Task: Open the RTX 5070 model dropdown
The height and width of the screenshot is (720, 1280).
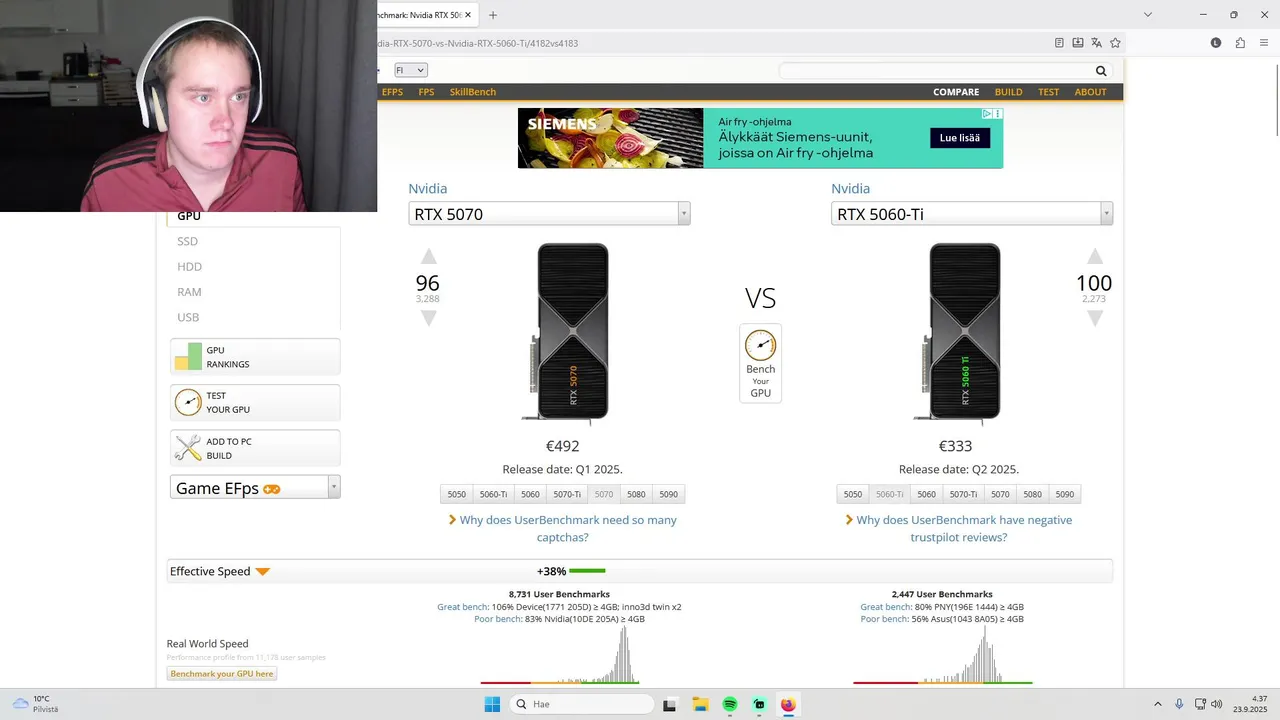Action: tap(684, 214)
